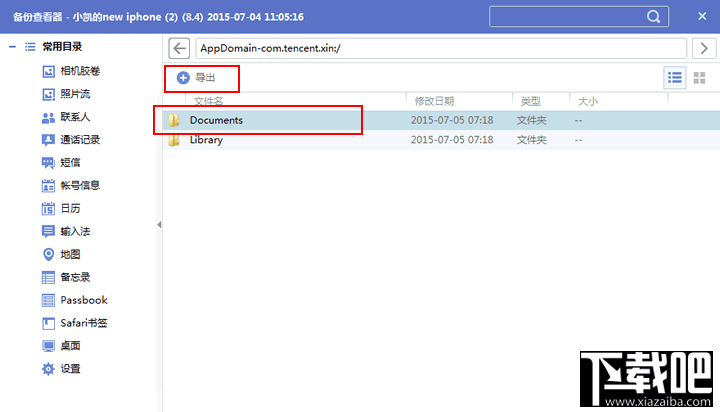Click the 照片流 icon in sidebar
The image size is (720, 412).
[x=48, y=94]
